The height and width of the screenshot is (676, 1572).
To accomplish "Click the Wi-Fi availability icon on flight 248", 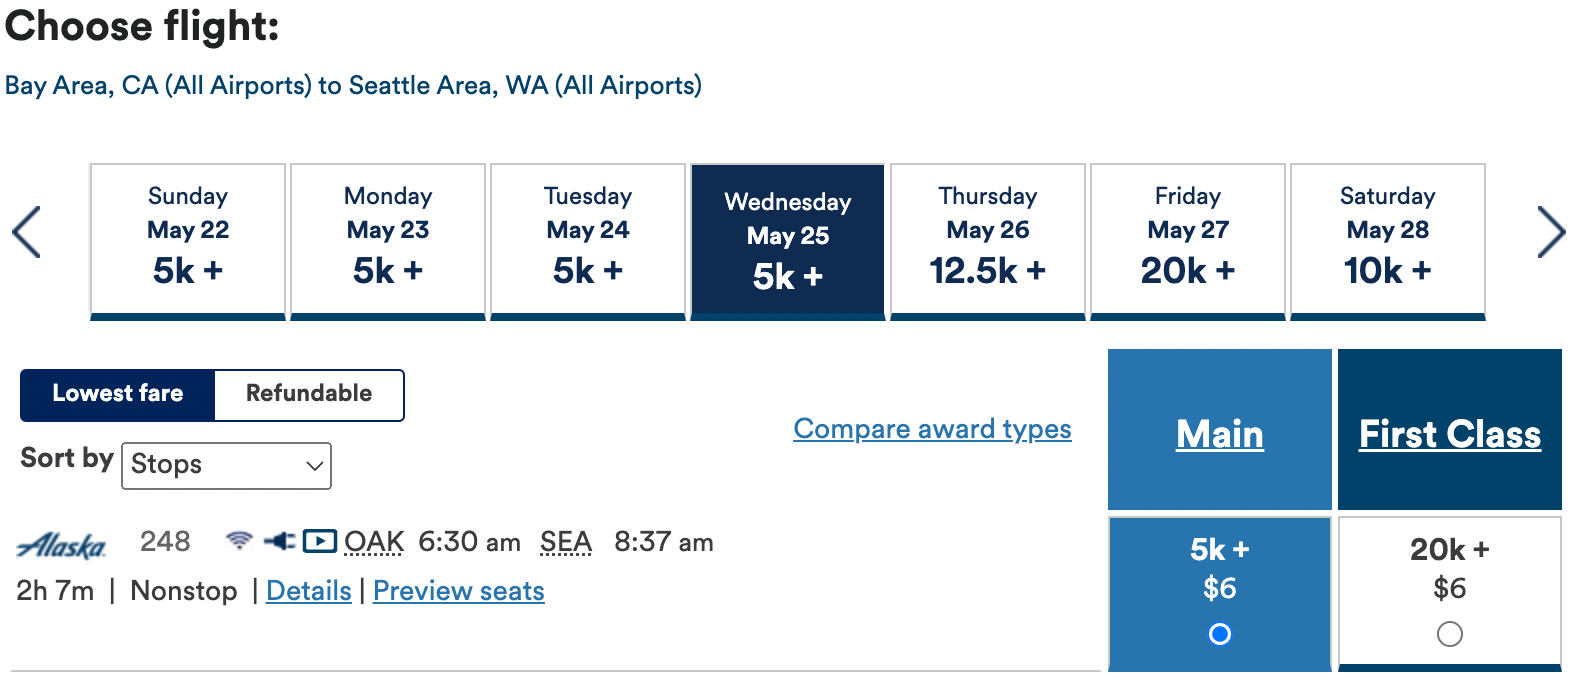I will (x=239, y=540).
